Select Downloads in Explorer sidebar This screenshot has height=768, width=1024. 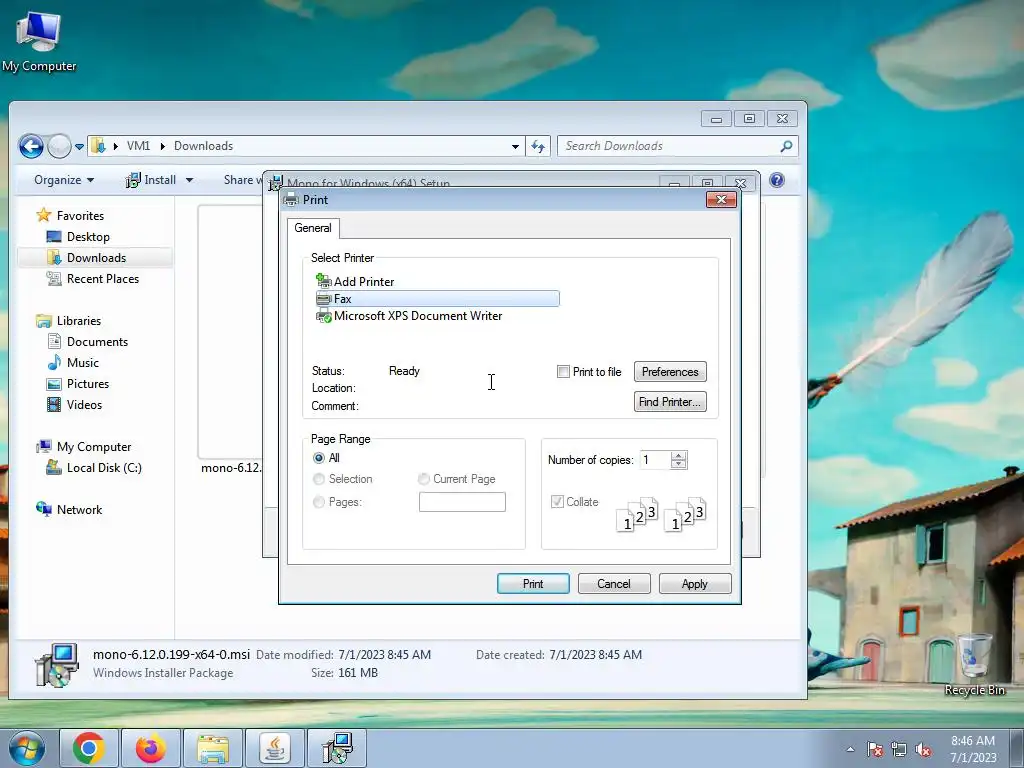click(x=95, y=258)
